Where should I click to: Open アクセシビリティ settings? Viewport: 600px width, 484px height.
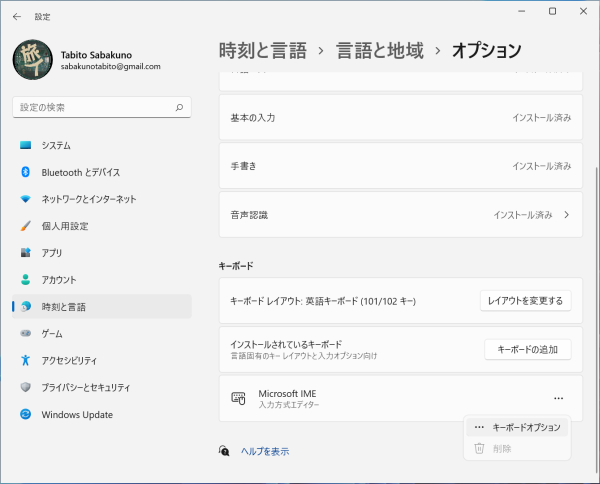pos(102,360)
